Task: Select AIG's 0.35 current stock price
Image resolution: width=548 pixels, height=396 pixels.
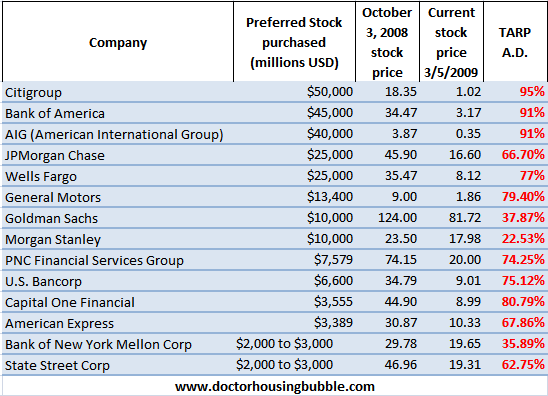Action: (x=468, y=134)
